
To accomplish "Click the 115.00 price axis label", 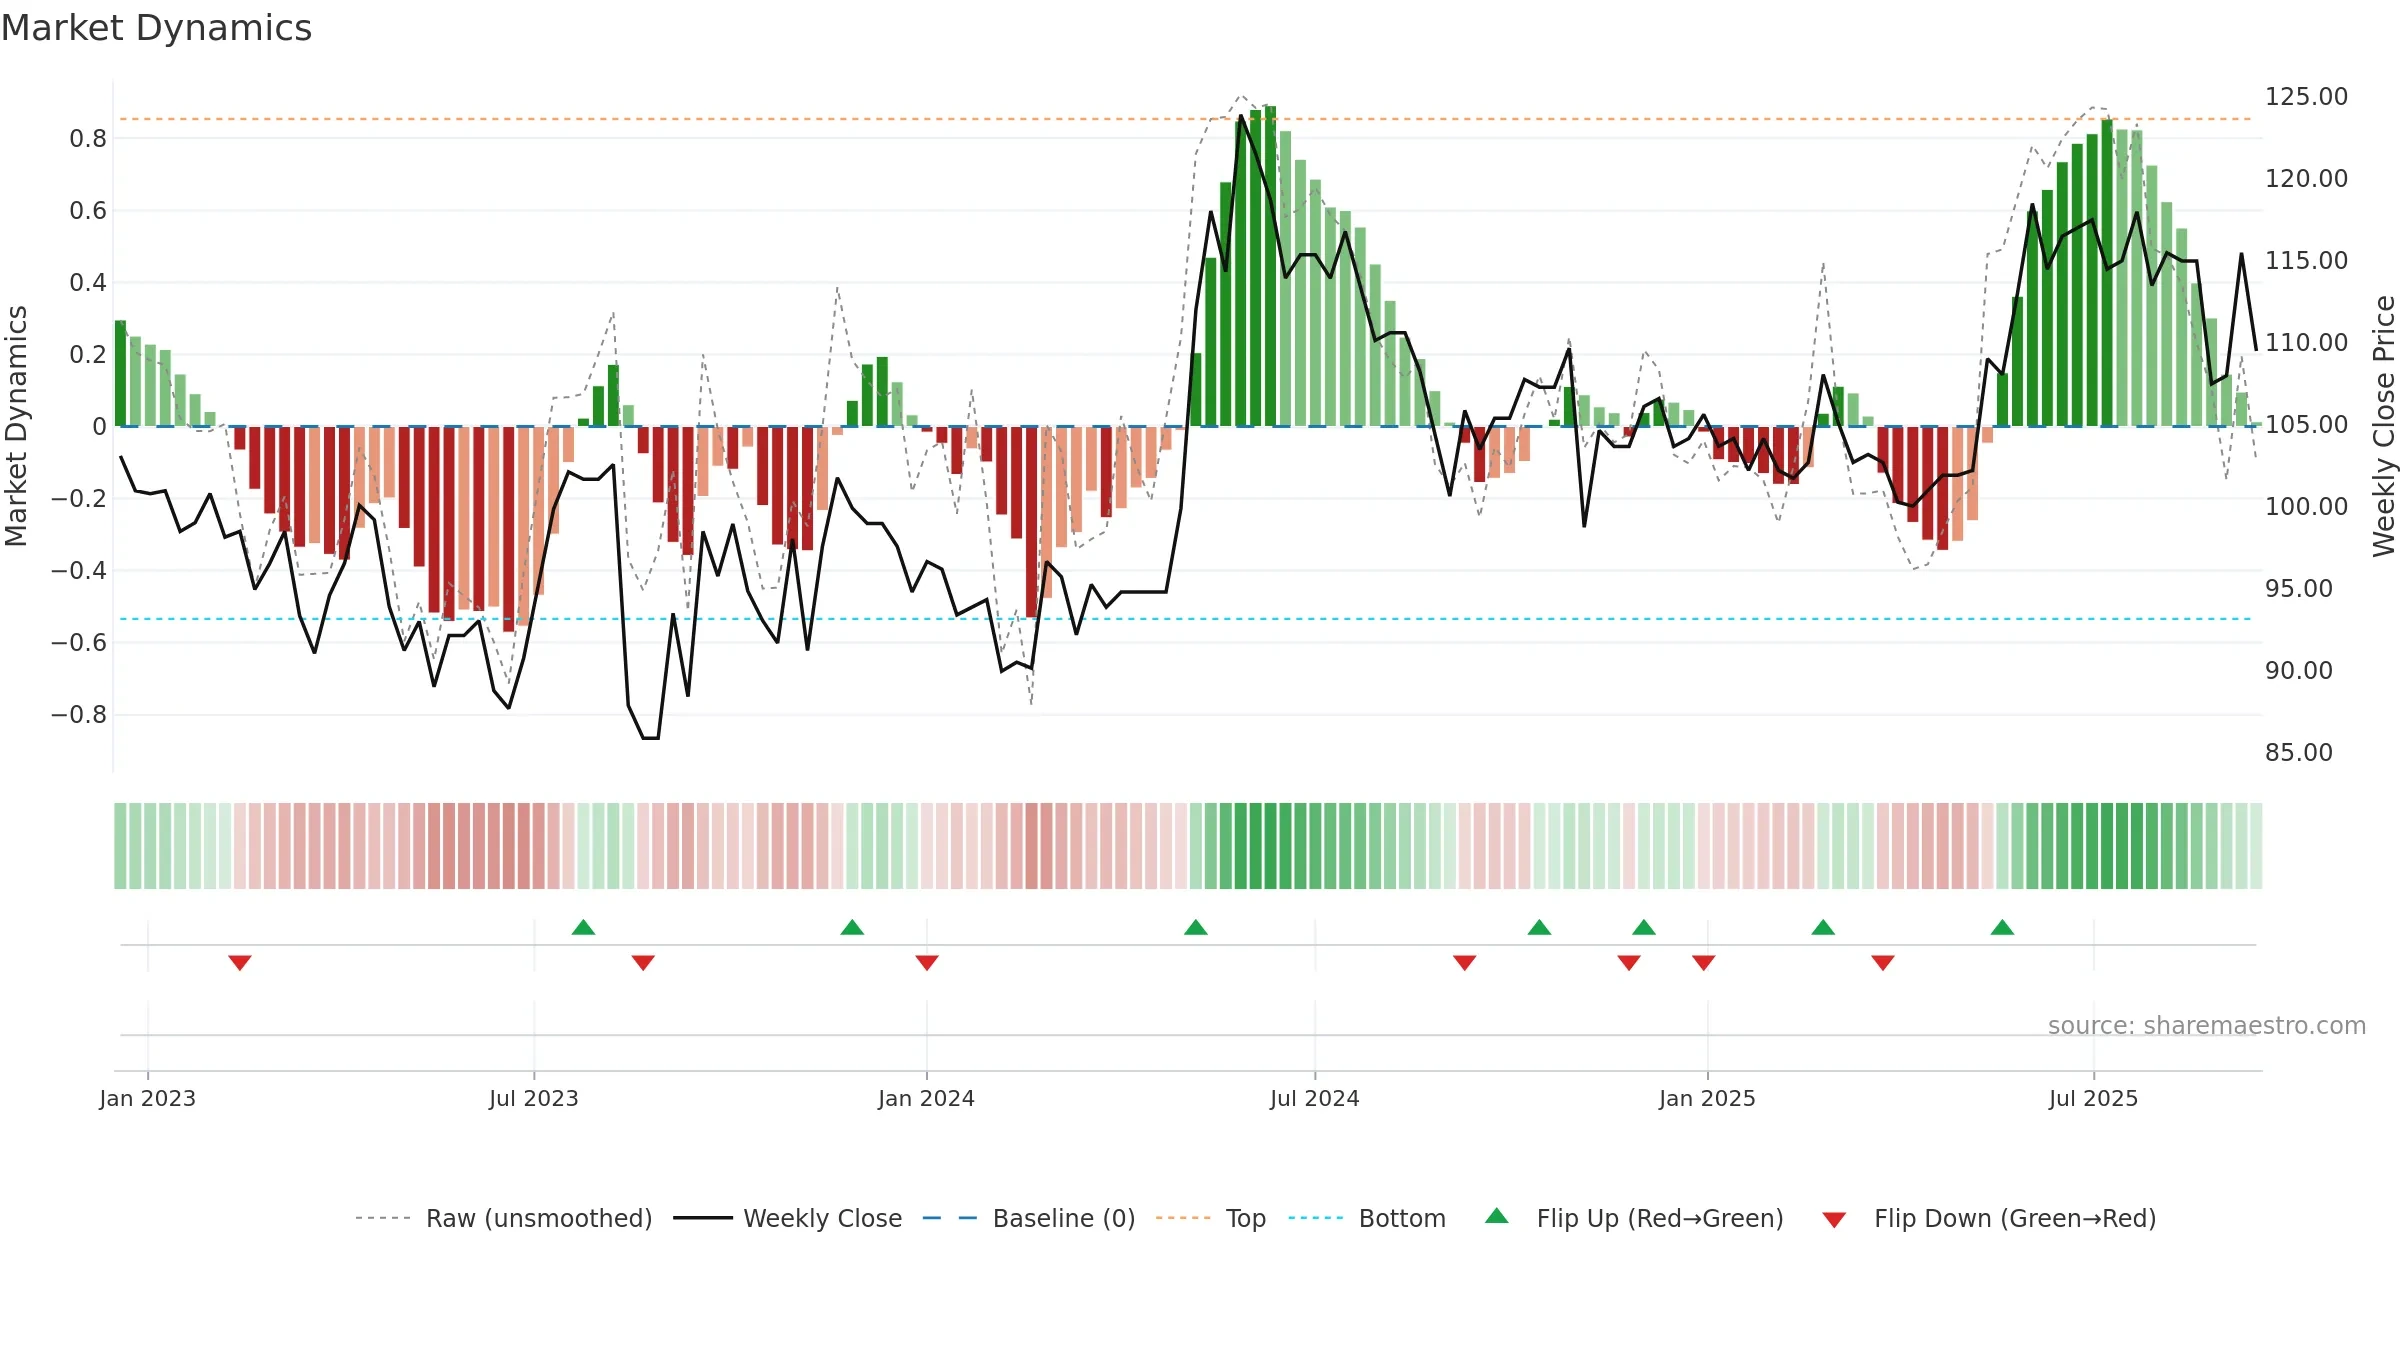I will click(2306, 260).
